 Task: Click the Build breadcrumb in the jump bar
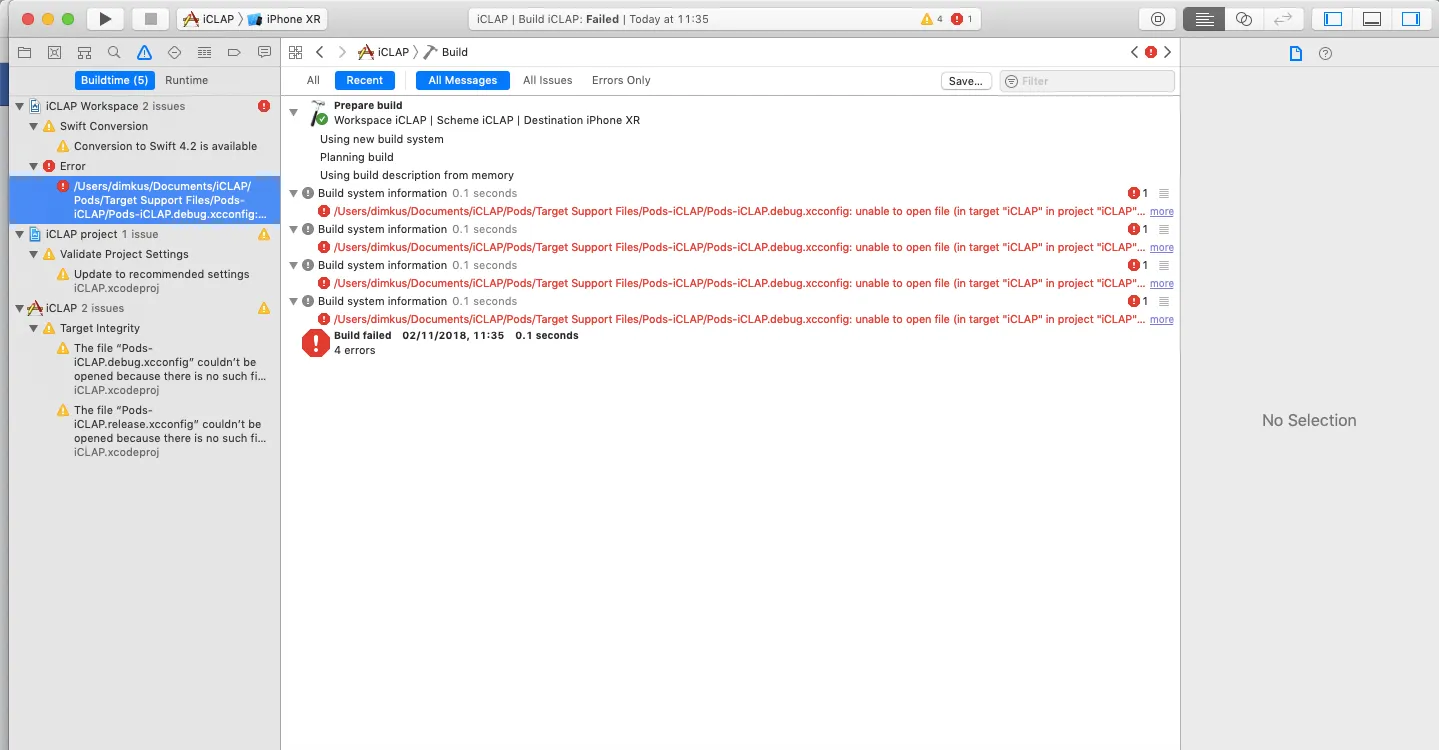click(446, 52)
